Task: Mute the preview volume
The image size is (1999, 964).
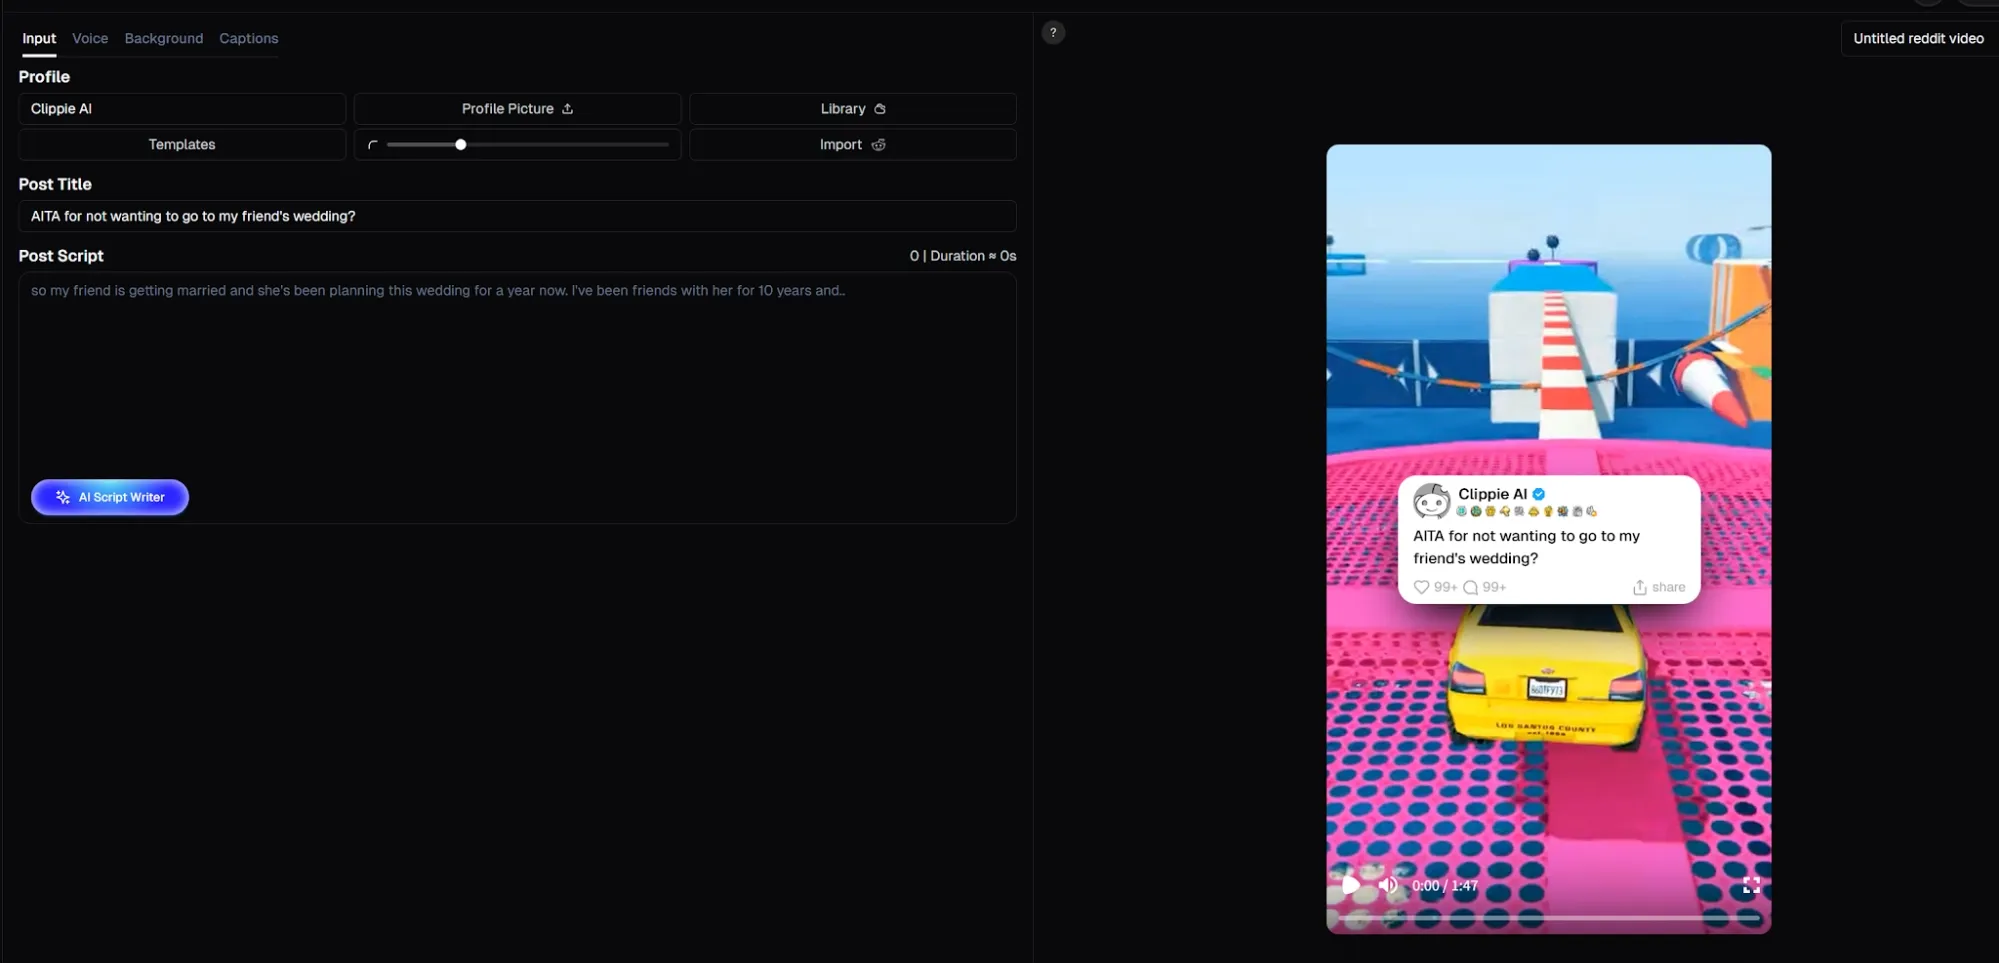Action: click(x=1388, y=885)
